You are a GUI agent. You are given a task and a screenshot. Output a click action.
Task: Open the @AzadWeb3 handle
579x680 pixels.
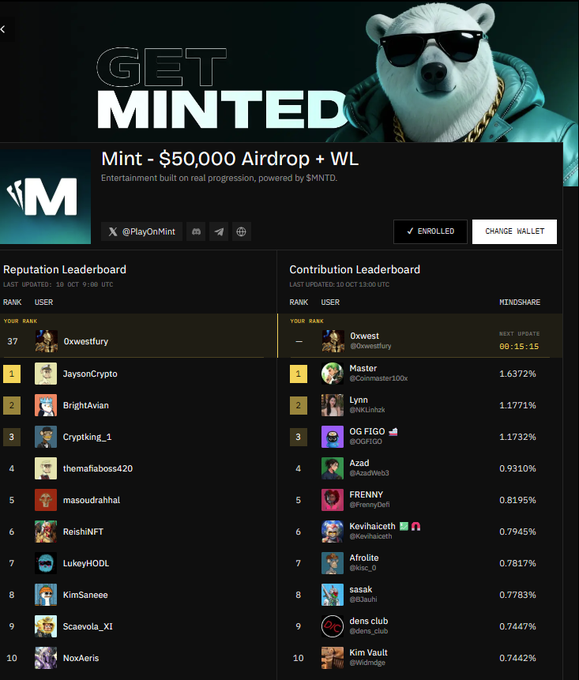click(369, 473)
